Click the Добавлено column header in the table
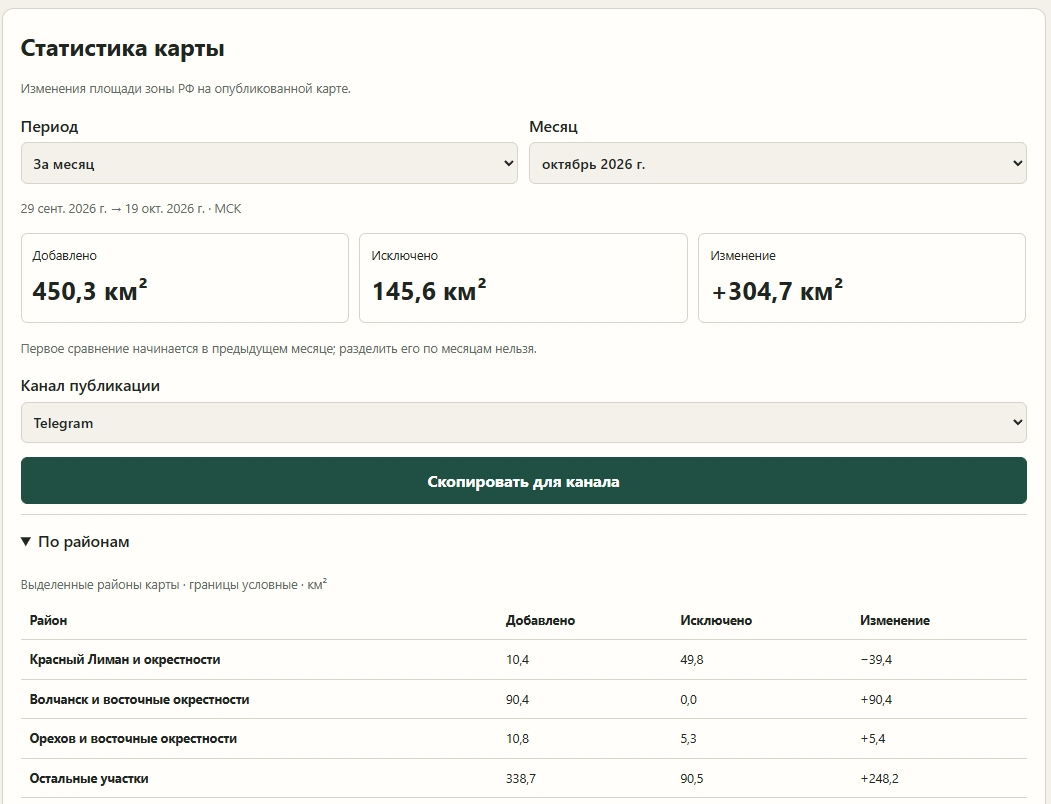The height and width of the screenshot is (804, 1051). pos(540,620)
